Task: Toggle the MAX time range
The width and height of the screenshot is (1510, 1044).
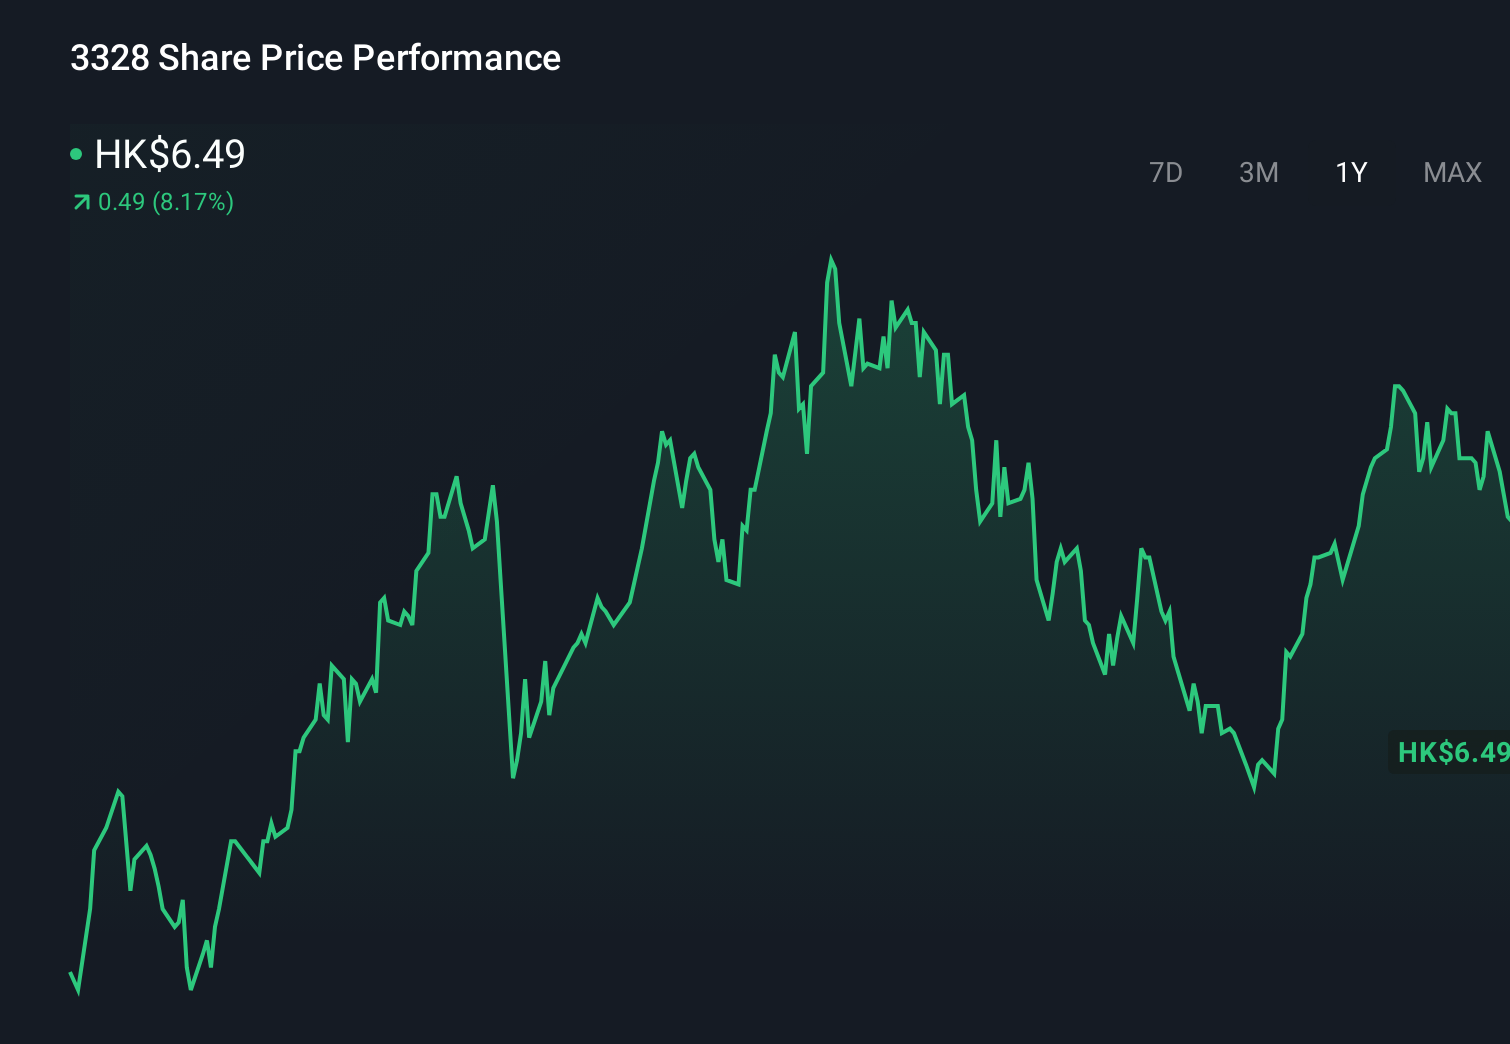Action: pos(1451,172)
